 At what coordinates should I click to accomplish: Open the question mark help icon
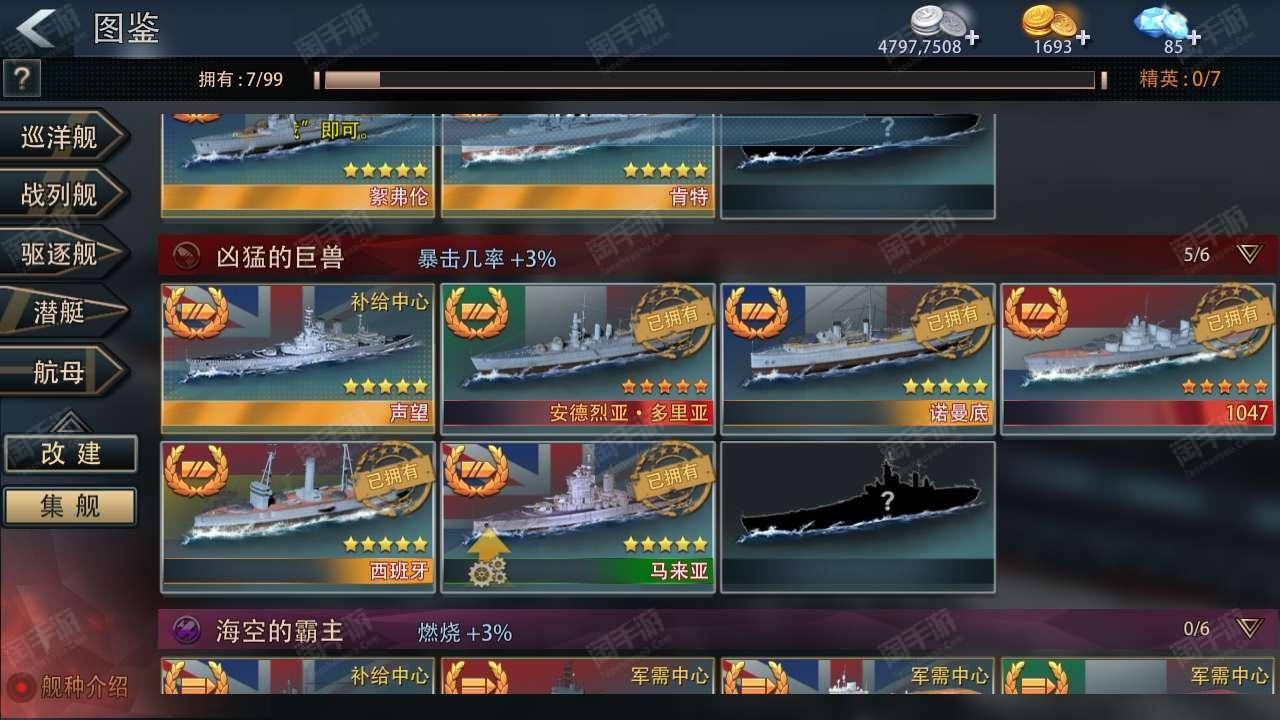coord(21,78)
